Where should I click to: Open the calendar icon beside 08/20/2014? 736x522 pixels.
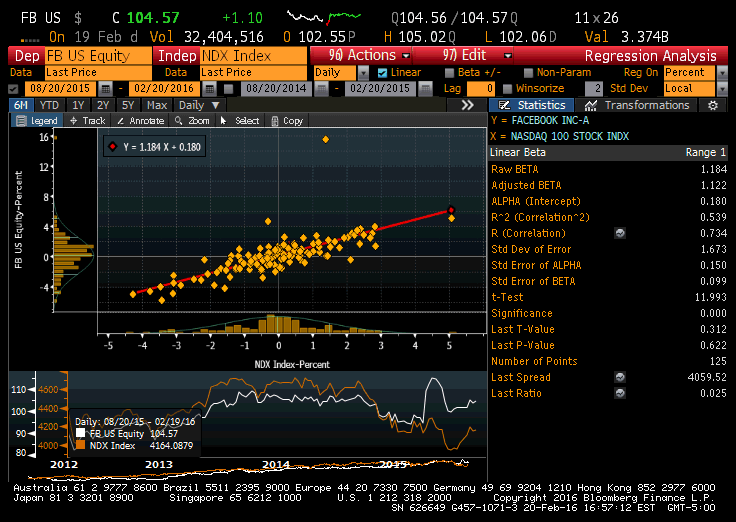pos(322,89)
